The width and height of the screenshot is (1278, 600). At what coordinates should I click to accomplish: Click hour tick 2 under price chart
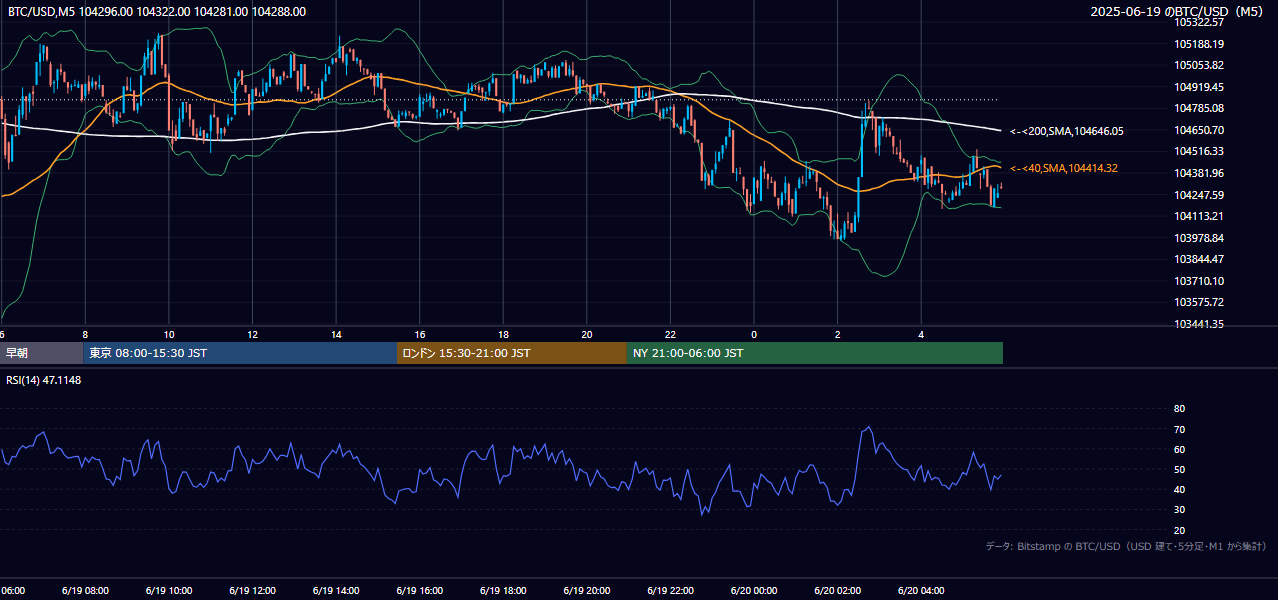click(838, 334)
